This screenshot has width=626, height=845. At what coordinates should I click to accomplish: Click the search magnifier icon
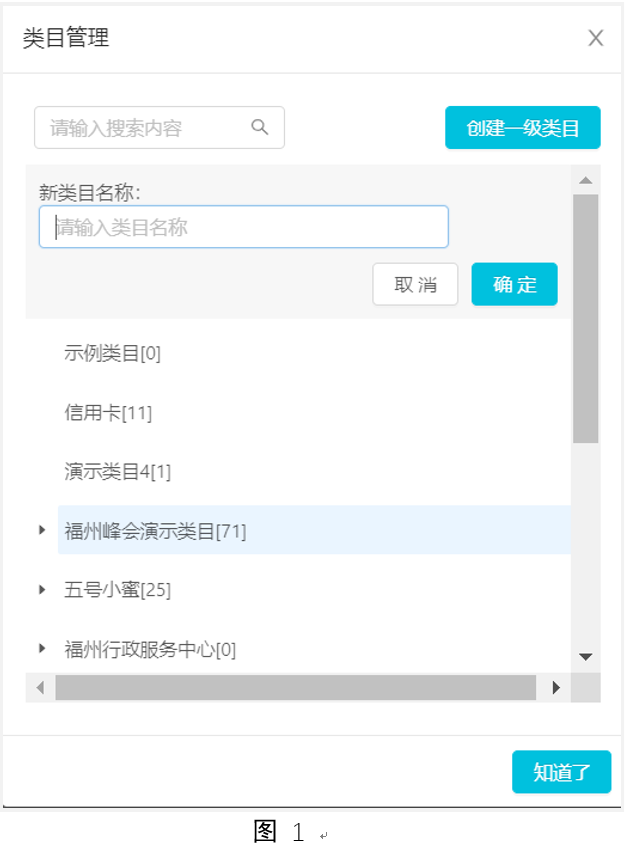tap(260, 127)
